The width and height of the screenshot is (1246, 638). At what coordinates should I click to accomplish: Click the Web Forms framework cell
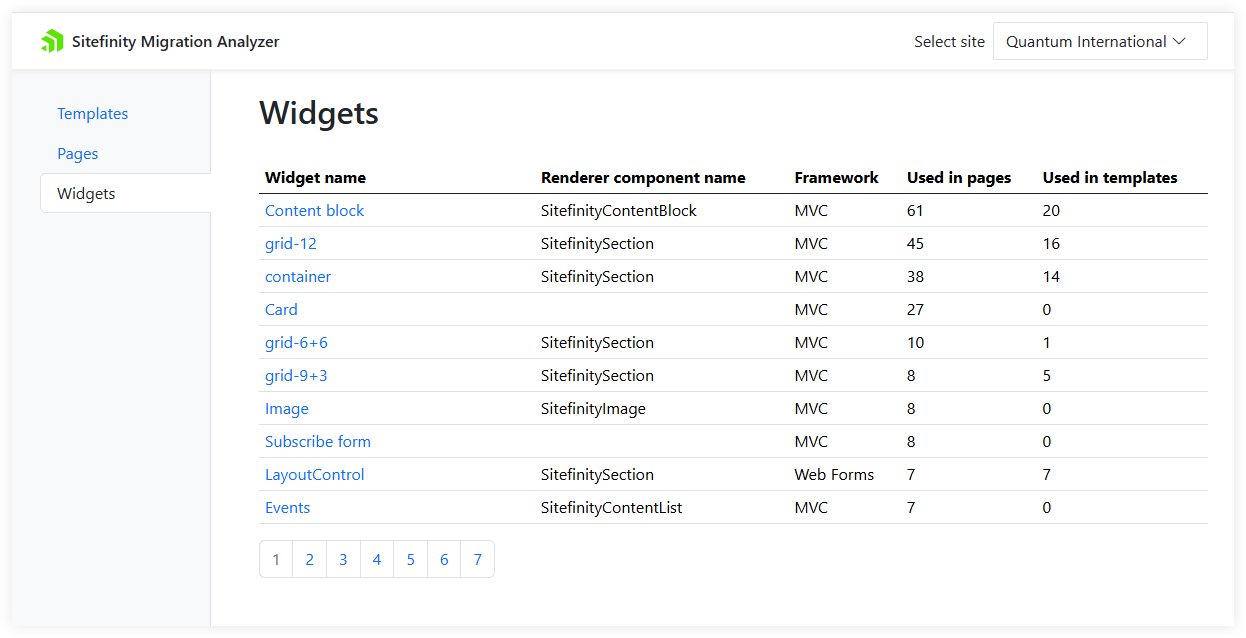point(834,474)
